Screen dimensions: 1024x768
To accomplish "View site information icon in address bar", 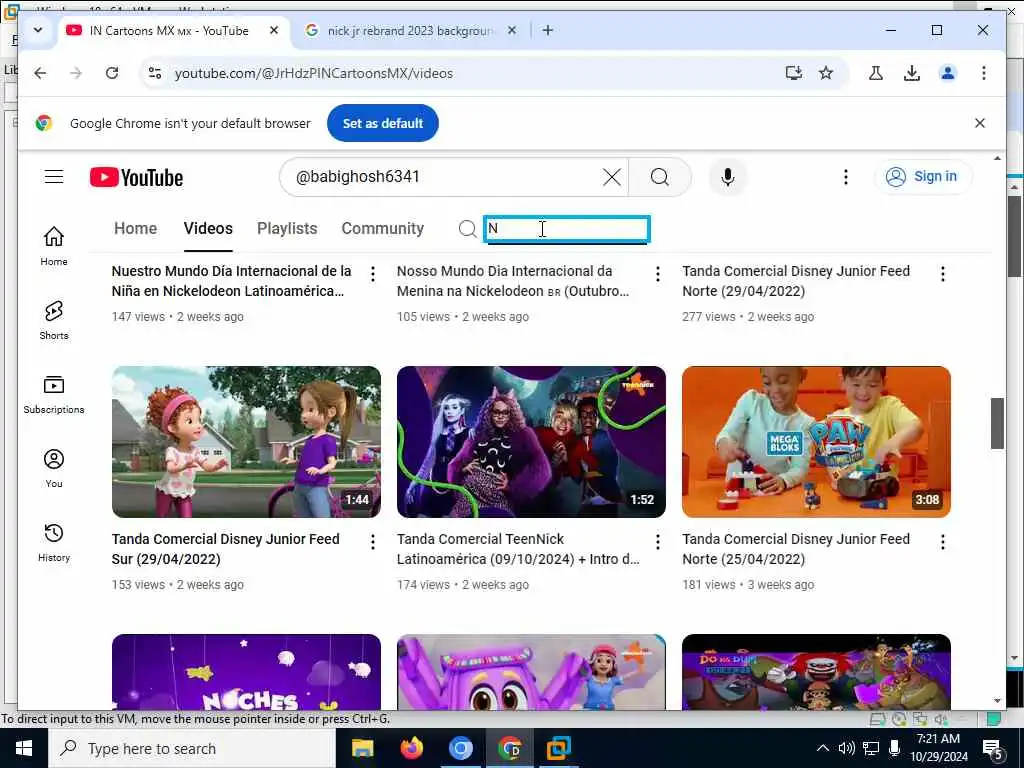I will click(x=155, y=73).
